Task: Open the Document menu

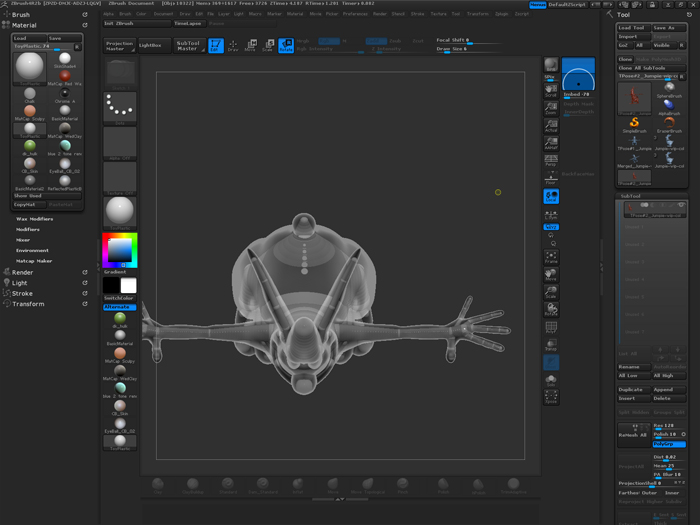Action: pyautogui.click(x=163, y=14)
